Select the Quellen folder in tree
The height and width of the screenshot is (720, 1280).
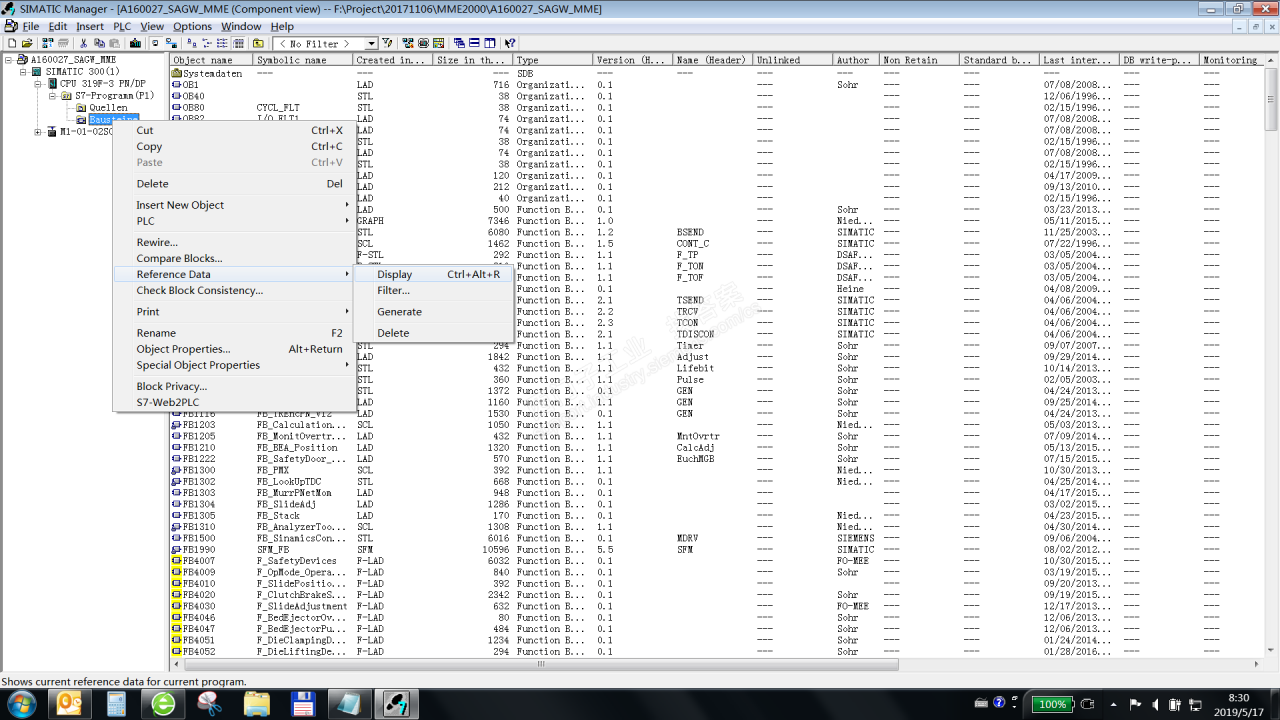point(108,107)
